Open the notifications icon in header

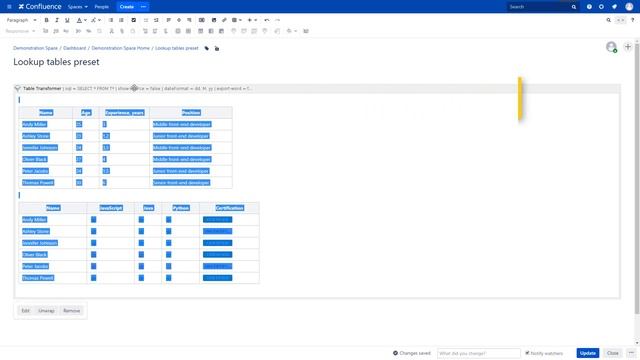tap(614, 7)
